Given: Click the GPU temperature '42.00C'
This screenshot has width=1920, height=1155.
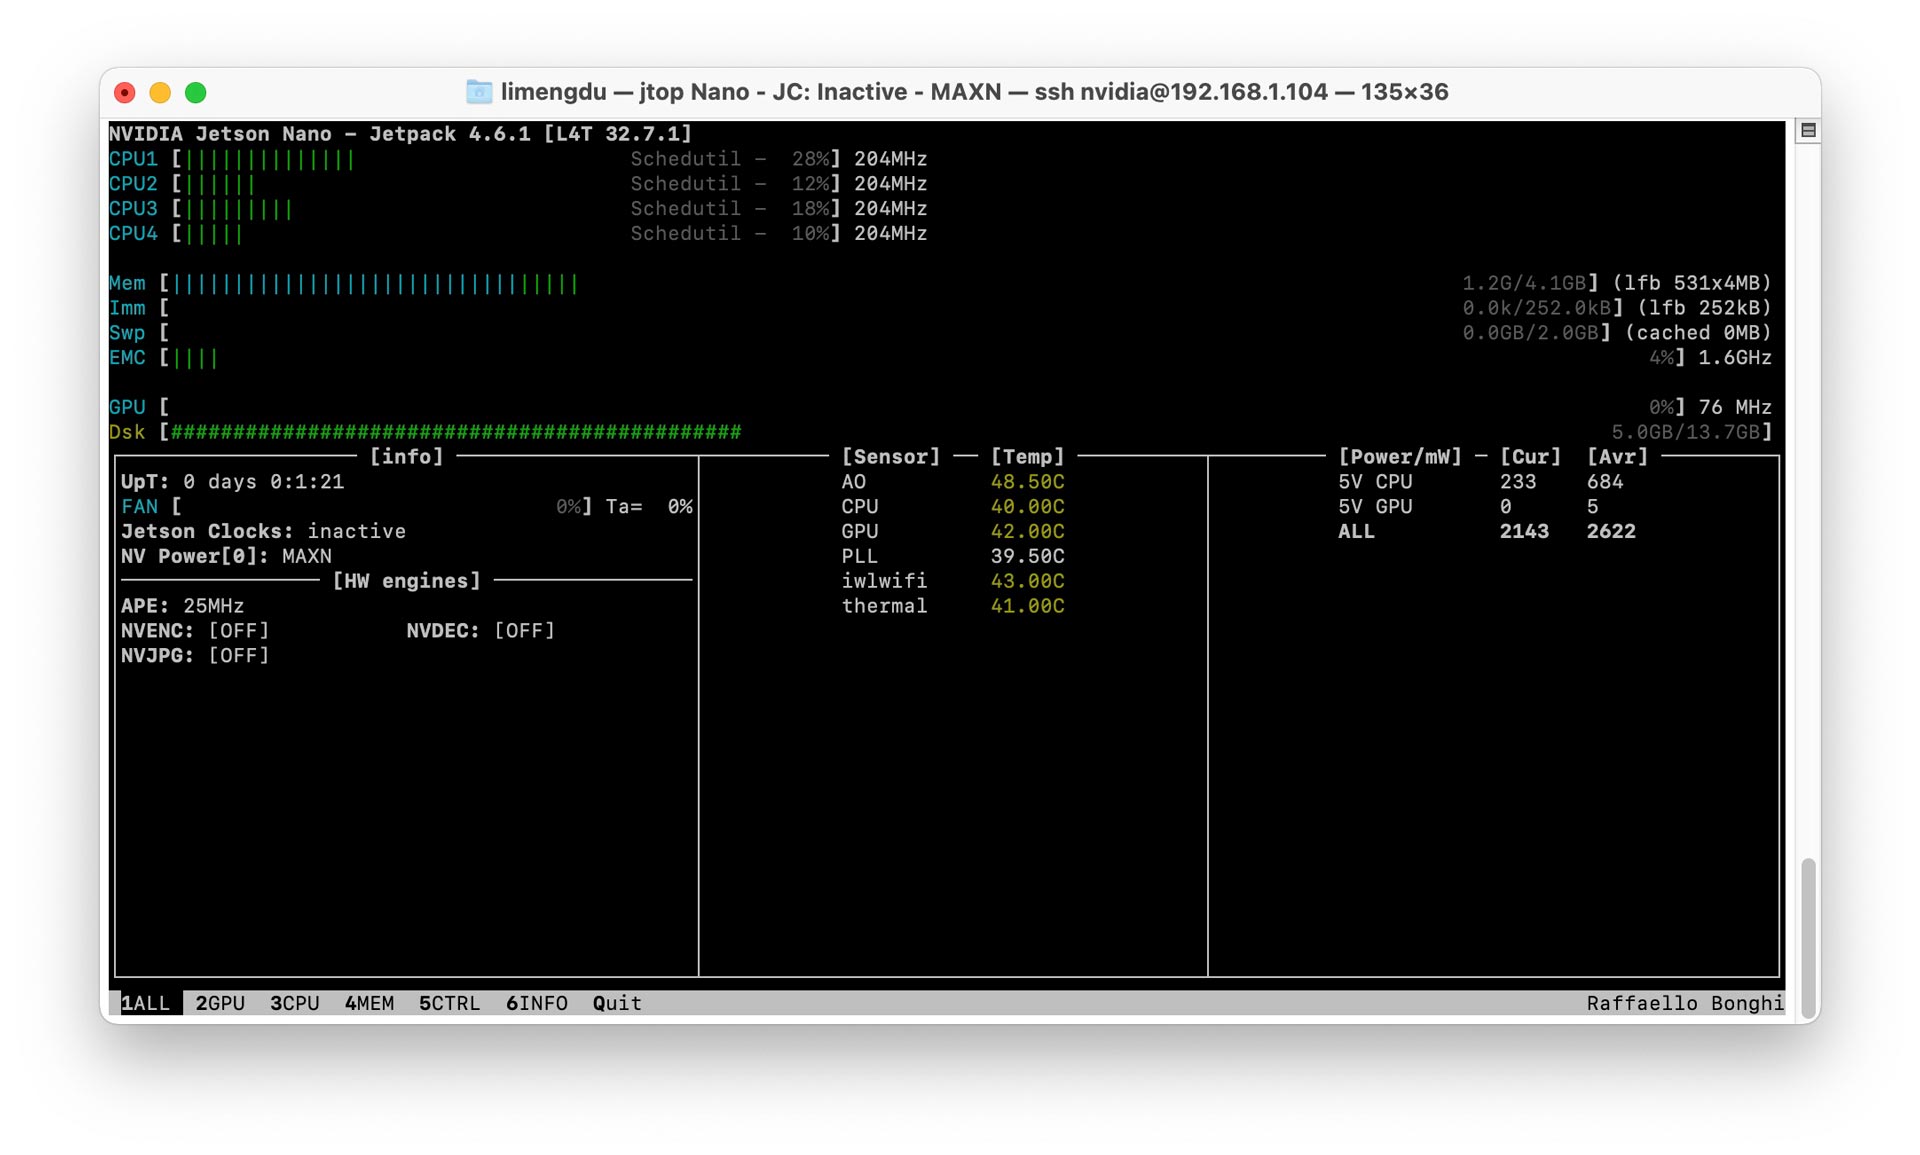Looking at the screenshot, I should click(1027, 532).
